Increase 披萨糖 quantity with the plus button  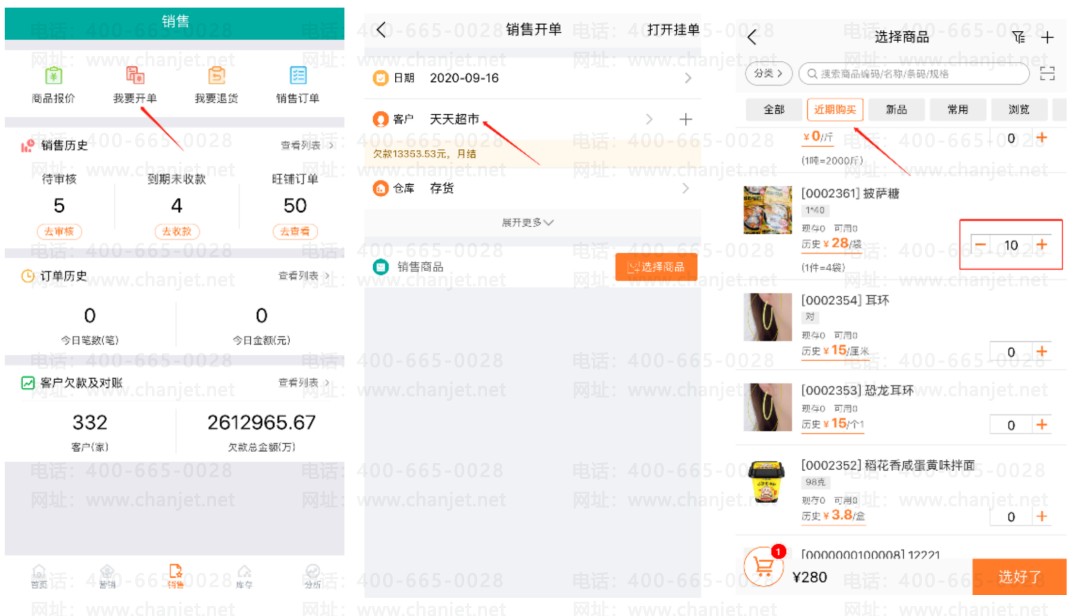pos(1042,245)
